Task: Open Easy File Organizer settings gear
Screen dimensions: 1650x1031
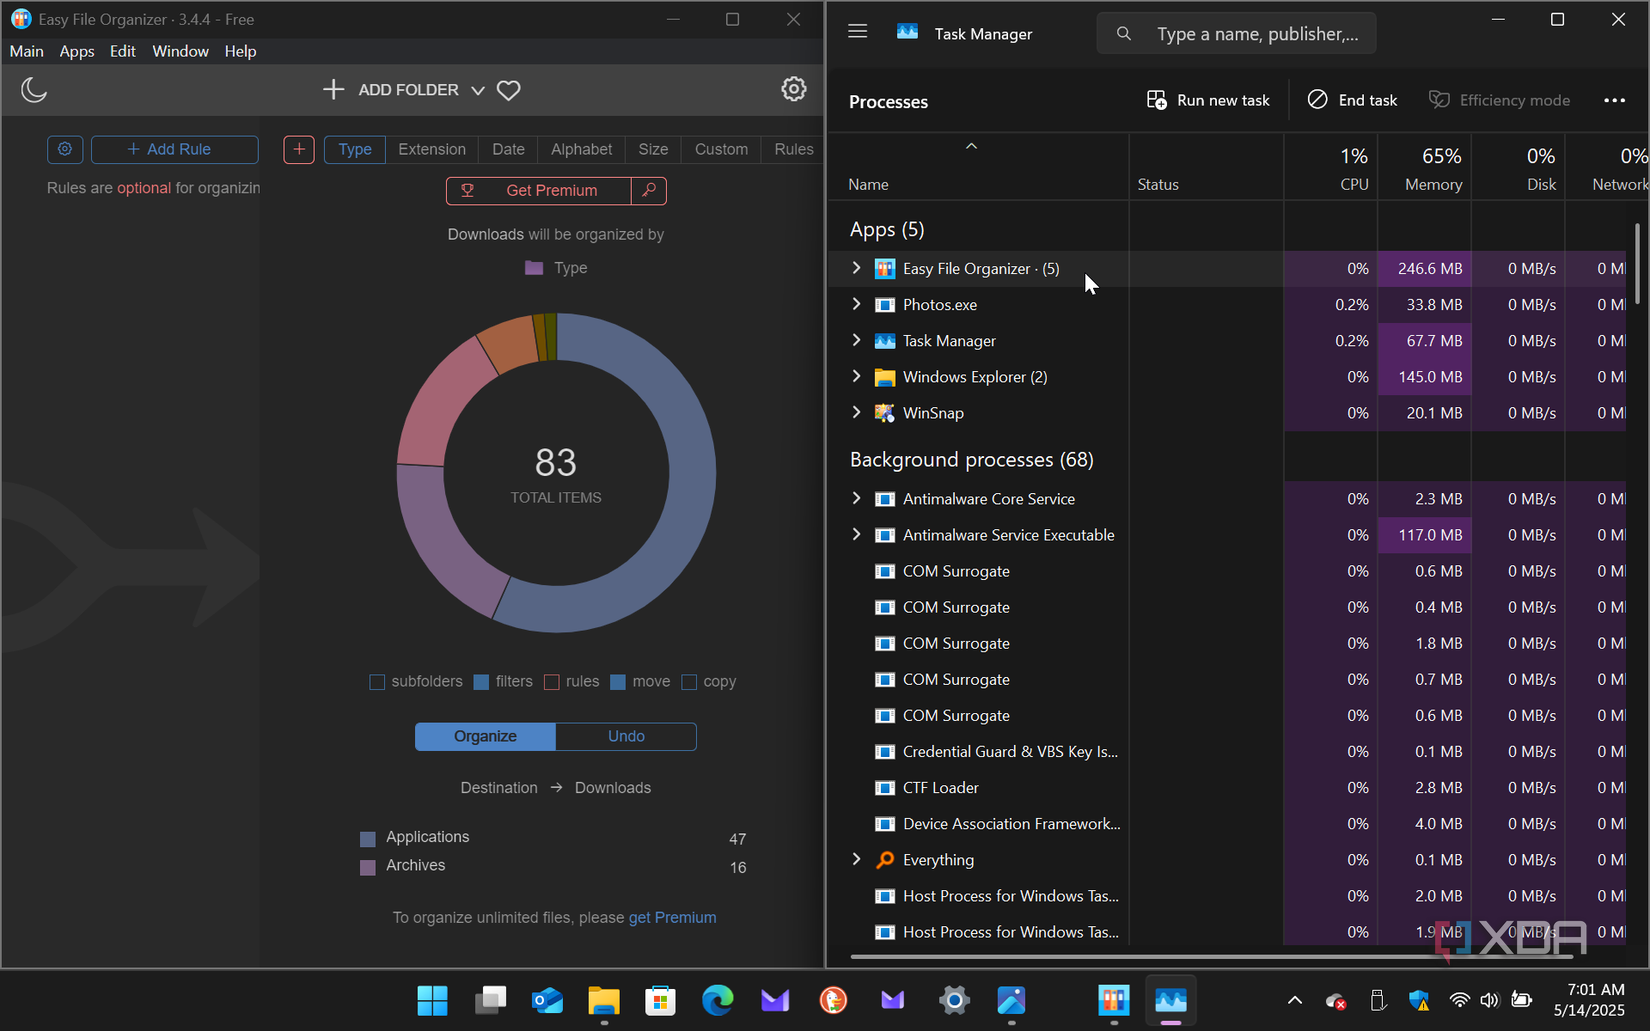Action: click(x=793, y=89)
